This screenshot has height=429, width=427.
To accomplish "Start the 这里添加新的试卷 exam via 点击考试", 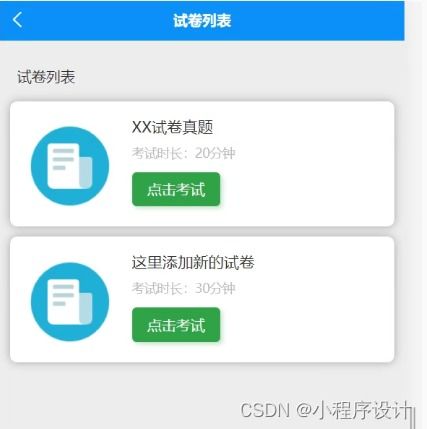I will coord(176,325).
